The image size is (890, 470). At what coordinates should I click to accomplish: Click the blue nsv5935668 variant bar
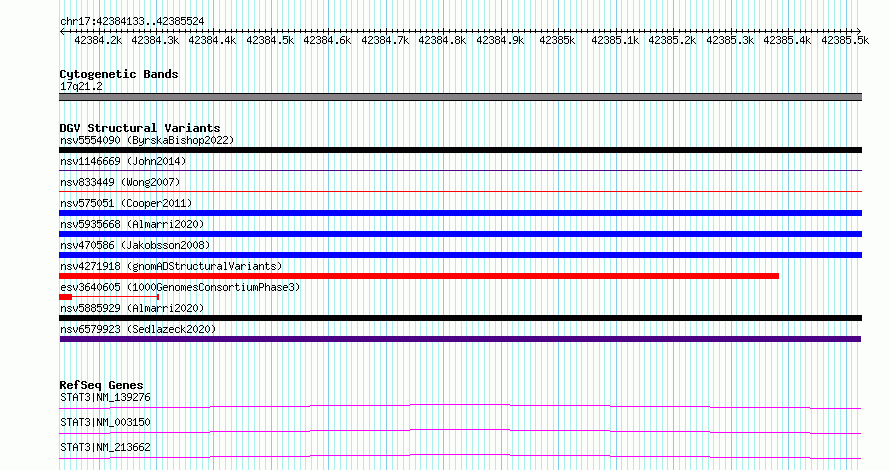pyautogui.click(x=460, y=234)
